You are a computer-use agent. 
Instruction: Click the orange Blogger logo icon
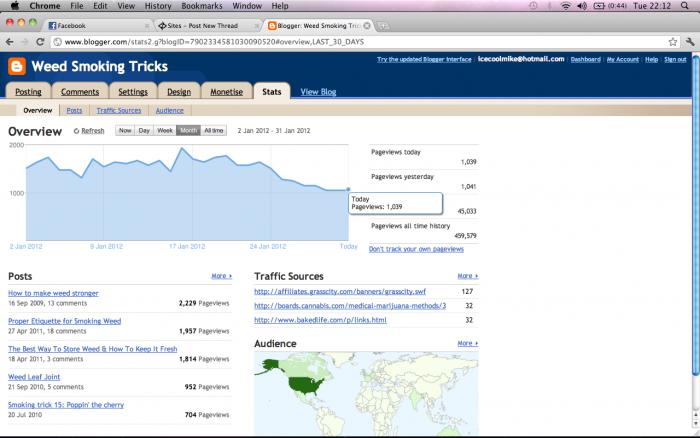(17, 67)
